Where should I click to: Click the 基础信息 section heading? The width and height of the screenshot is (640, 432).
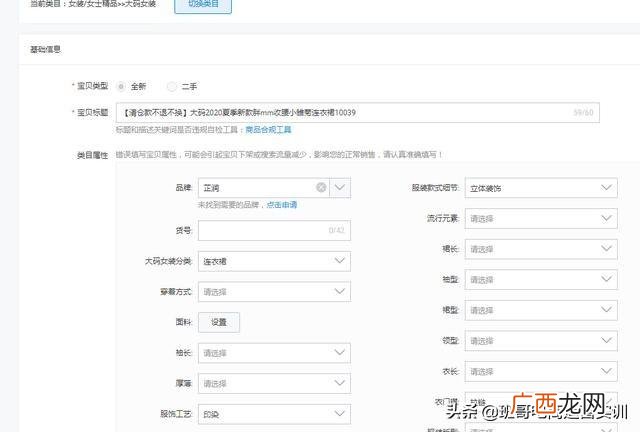tap(45, 49)
